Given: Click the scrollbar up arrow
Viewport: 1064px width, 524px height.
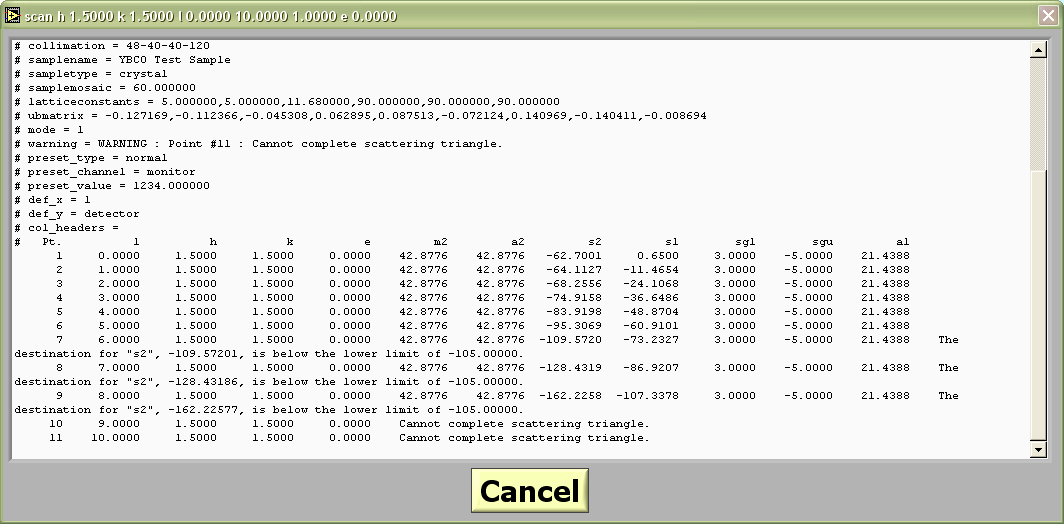Looking at the screenshot, I should click(x=1037, y=51).
